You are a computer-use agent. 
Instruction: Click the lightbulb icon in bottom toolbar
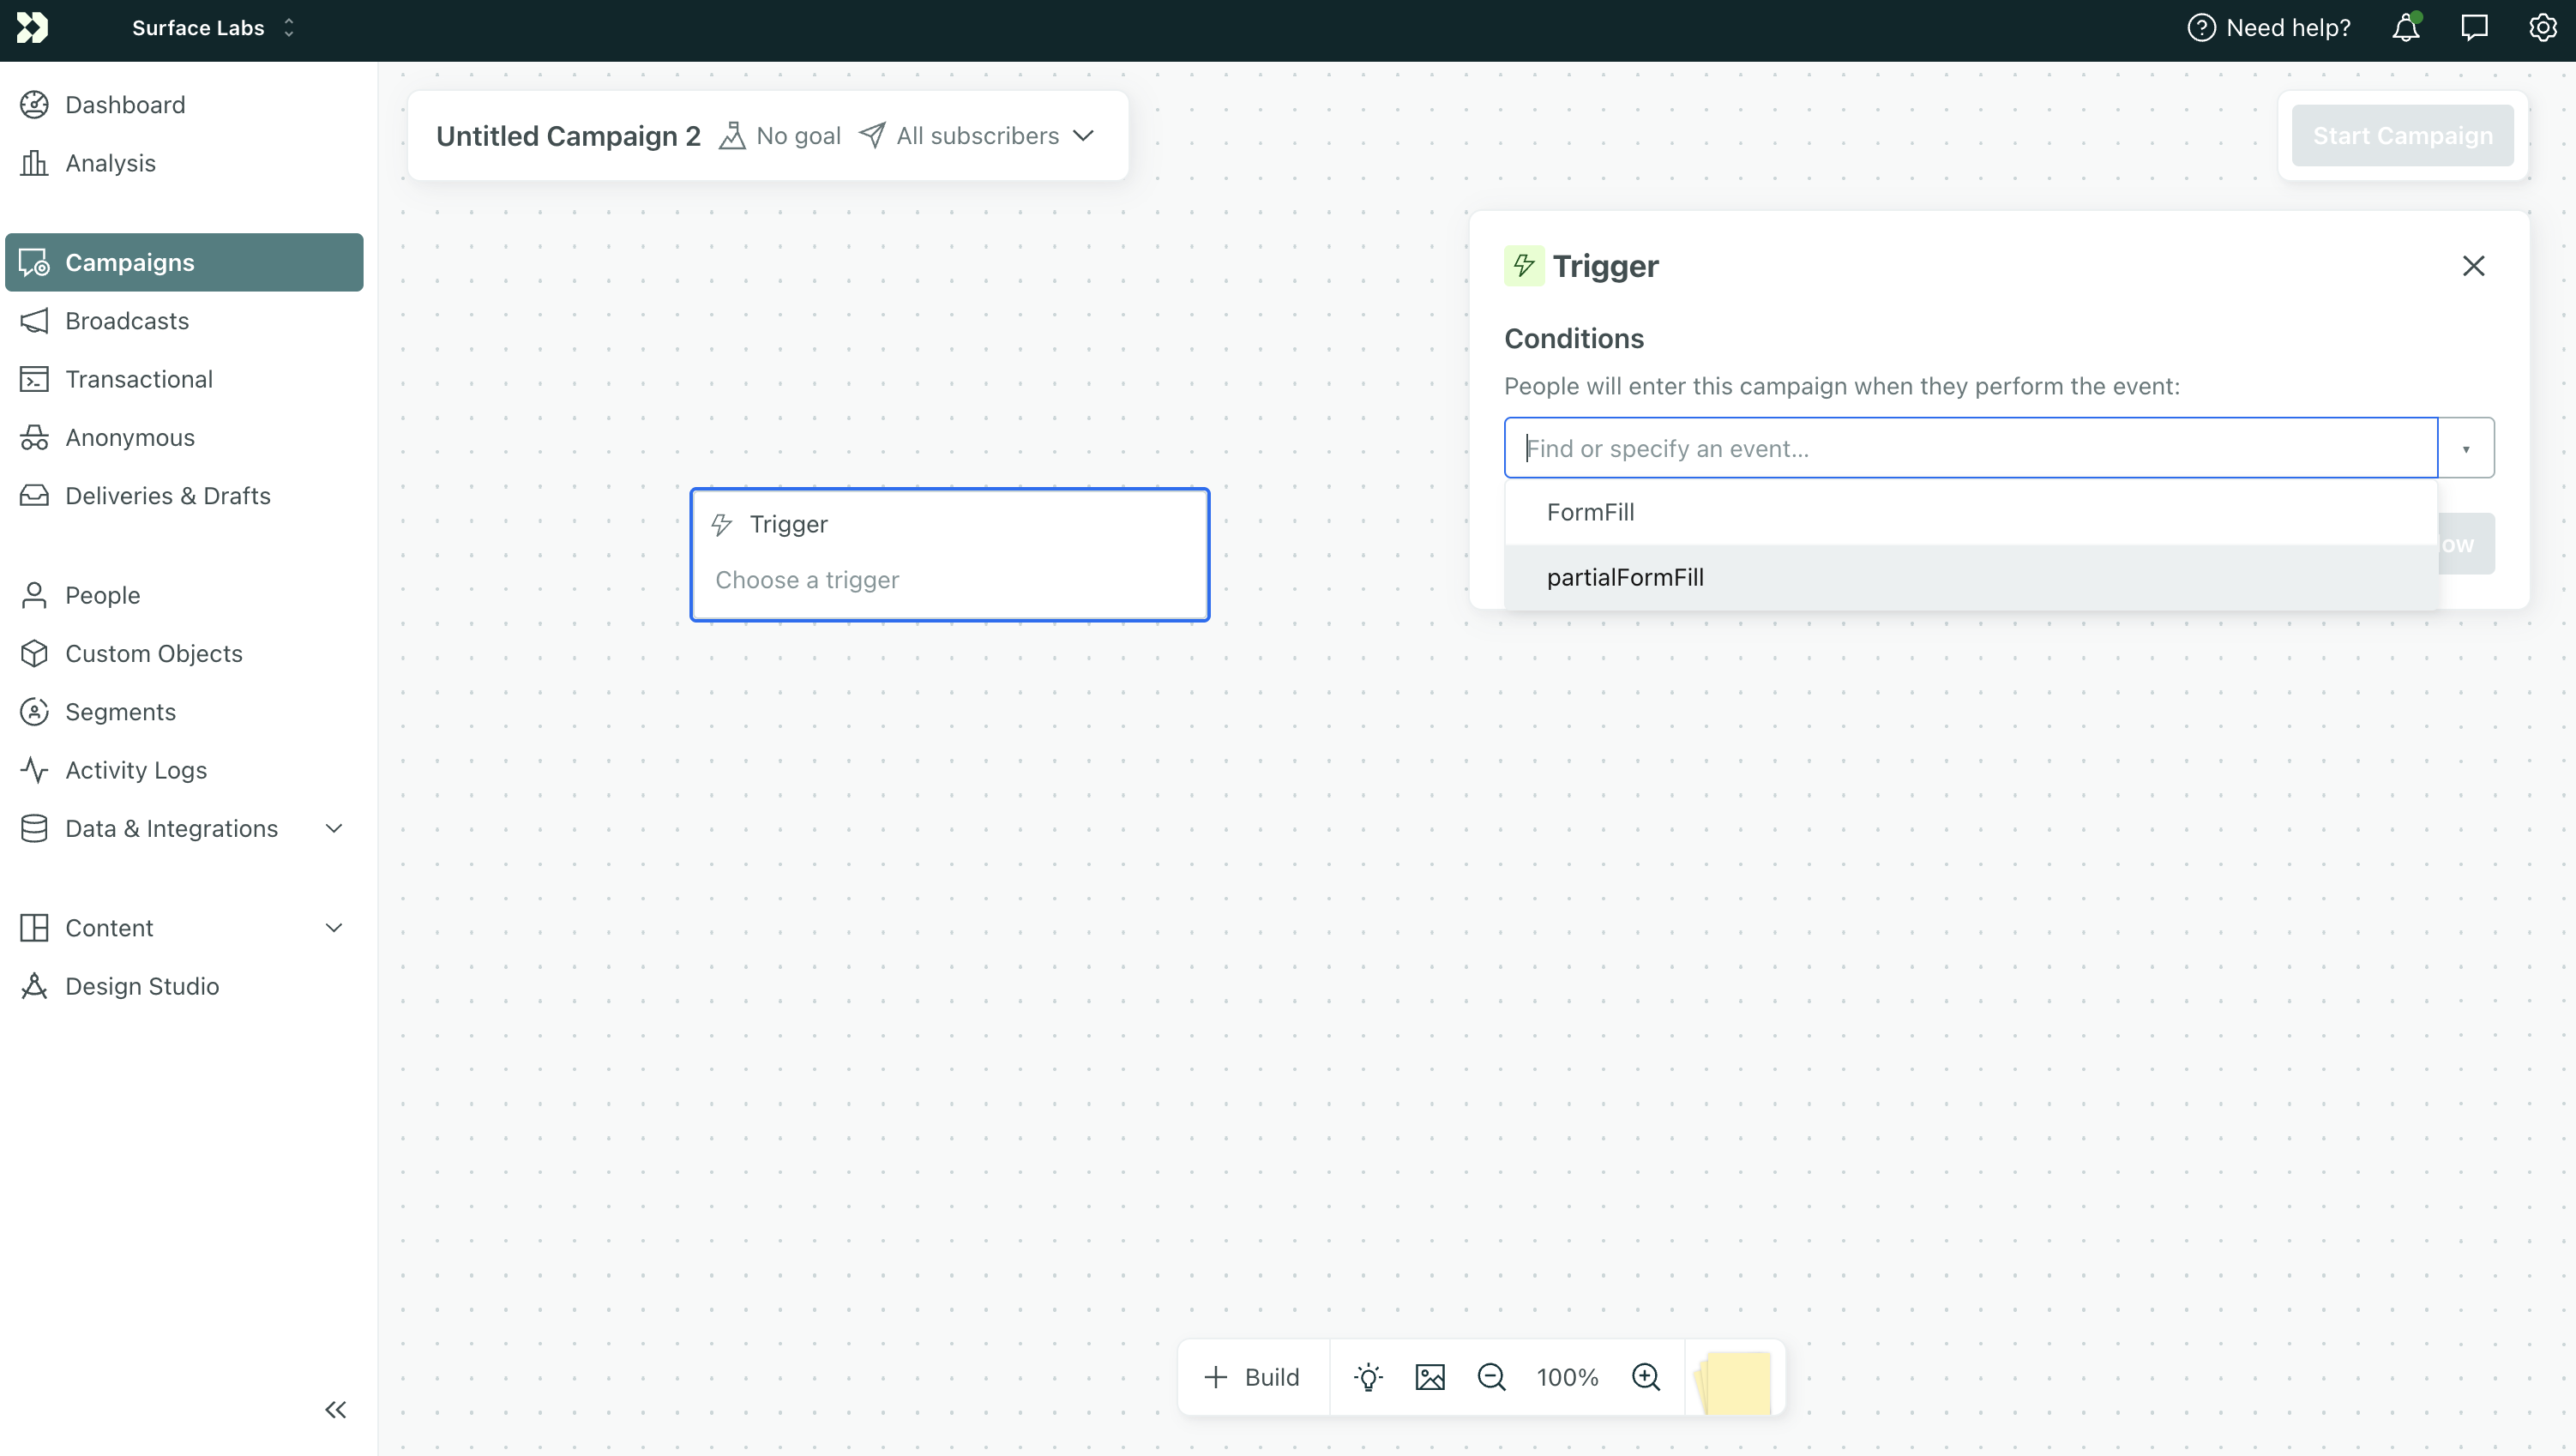click(x=1368, y=1377)
